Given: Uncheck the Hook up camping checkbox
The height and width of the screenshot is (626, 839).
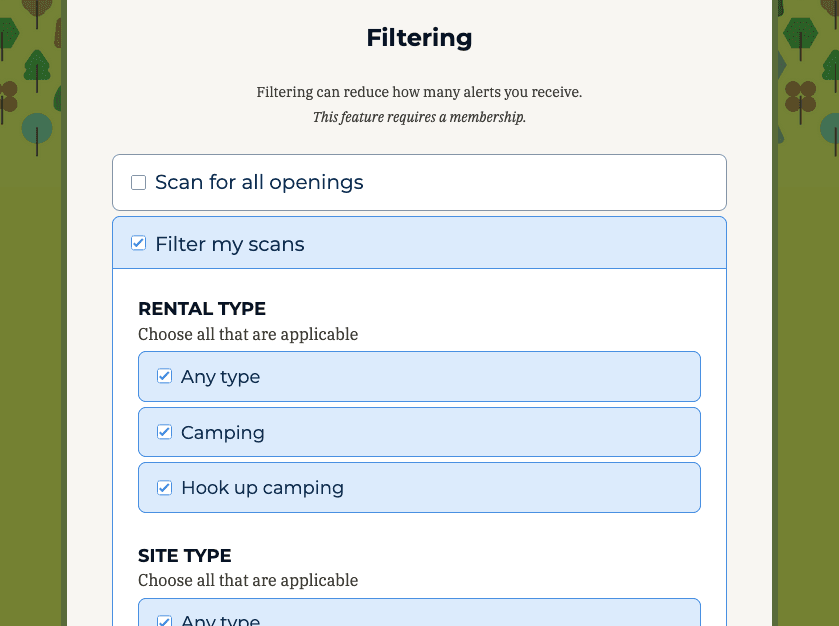Looking at the screenshot, I should coord(164,488).
